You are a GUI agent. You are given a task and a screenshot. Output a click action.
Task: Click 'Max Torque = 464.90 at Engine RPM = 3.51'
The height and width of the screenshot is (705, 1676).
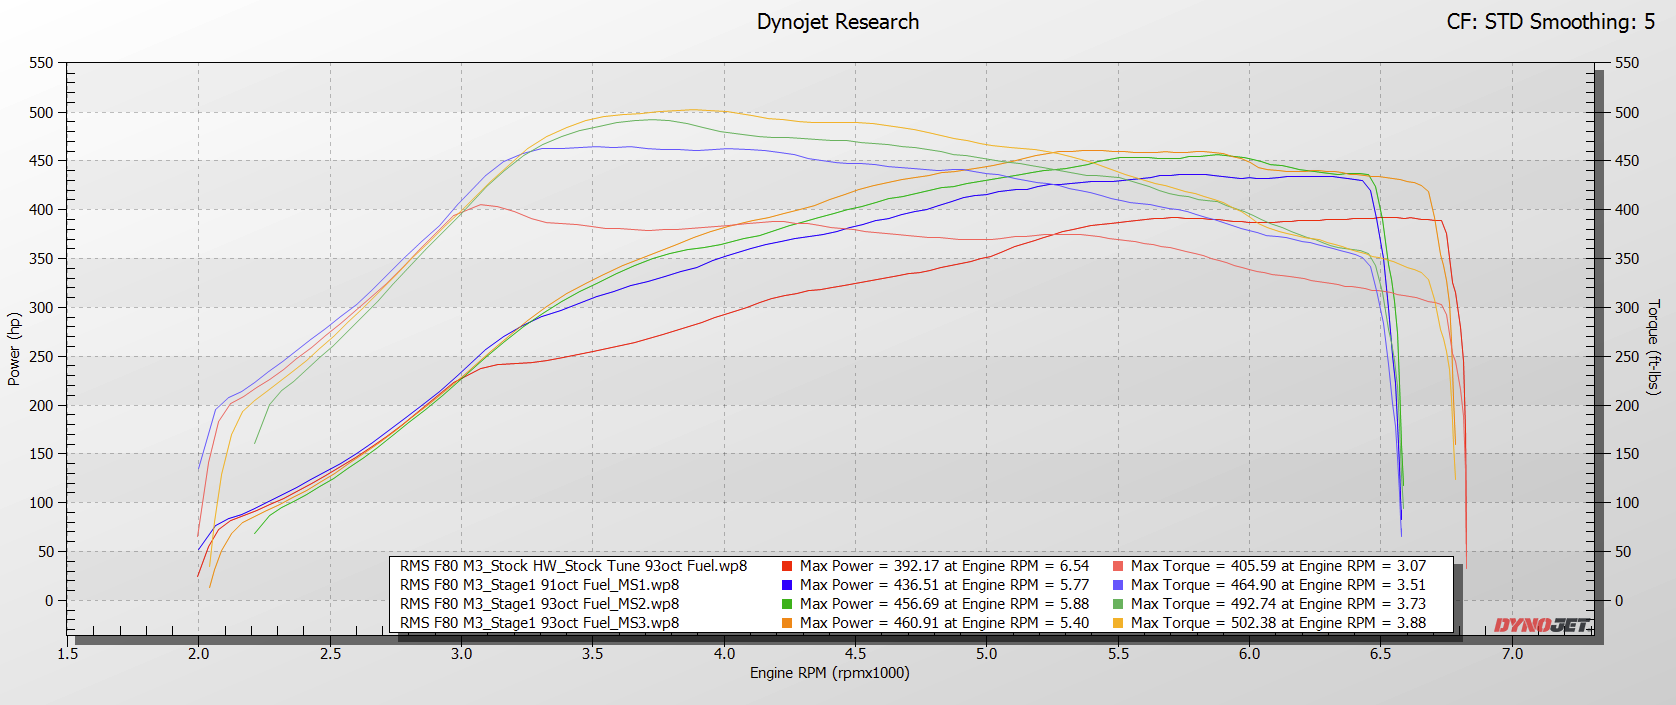(x=1278, y=585)
